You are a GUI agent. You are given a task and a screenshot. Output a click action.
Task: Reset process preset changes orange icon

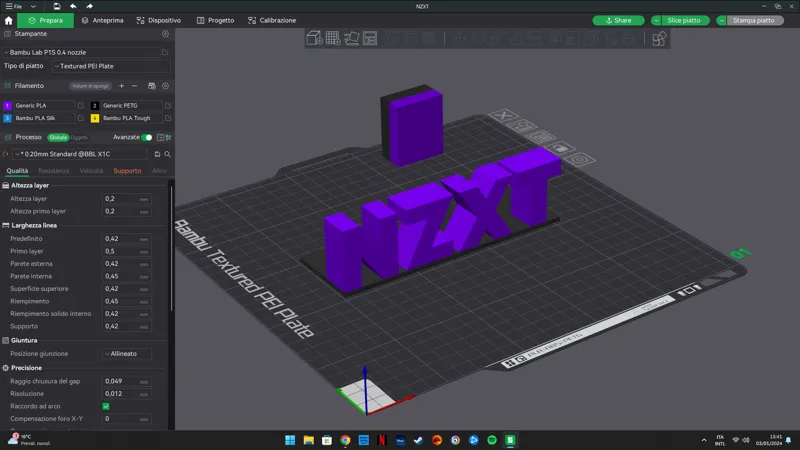click(x=6, y=154)
